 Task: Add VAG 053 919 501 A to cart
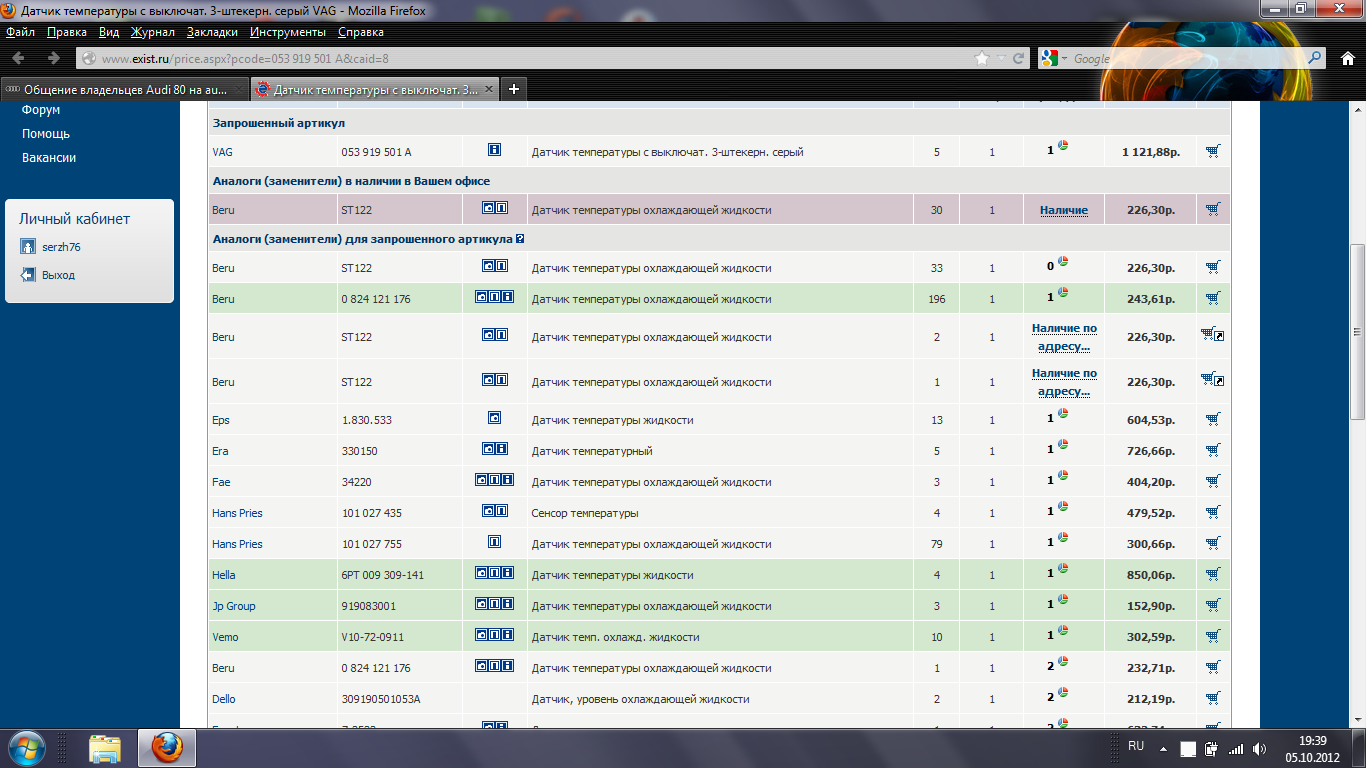(1213, 152)
